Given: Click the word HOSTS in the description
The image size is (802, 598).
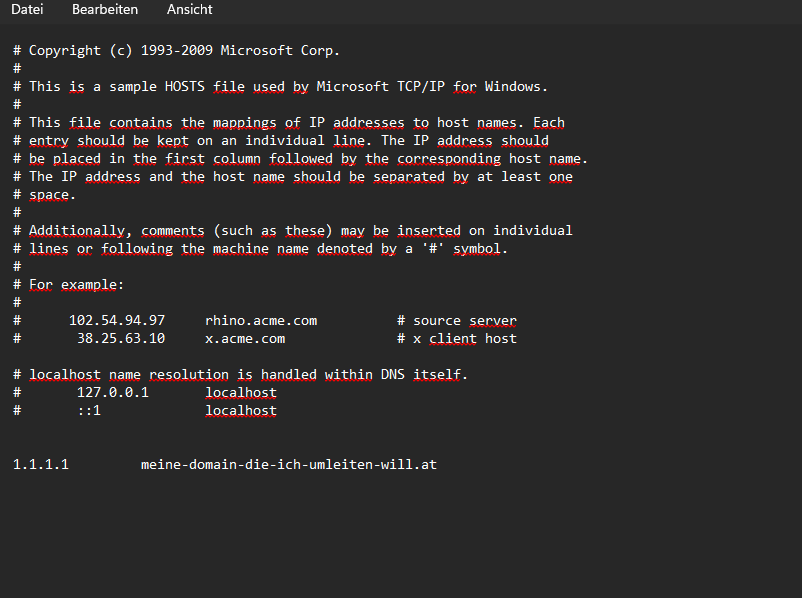Looking at the screenshot, I should click(x=184, y=86).
